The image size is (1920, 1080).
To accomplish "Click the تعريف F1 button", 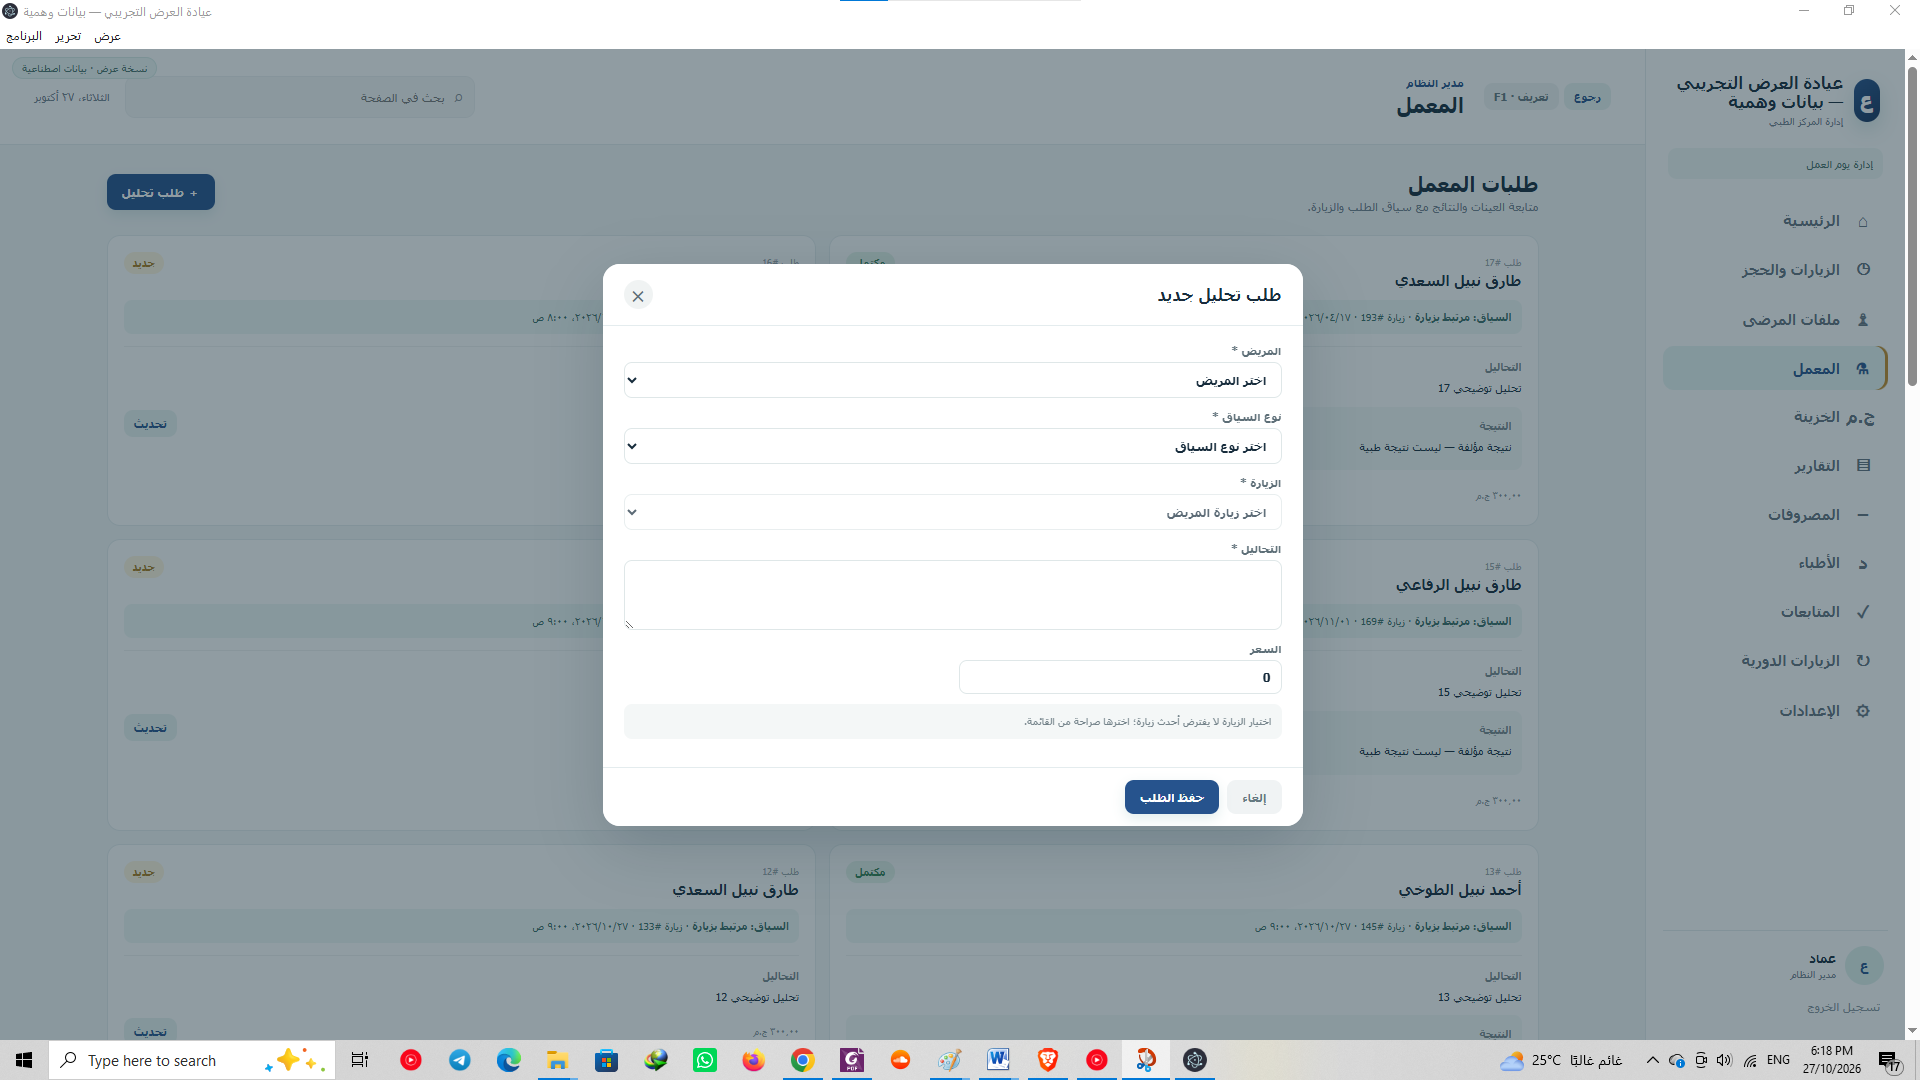I will (1521, 97).
